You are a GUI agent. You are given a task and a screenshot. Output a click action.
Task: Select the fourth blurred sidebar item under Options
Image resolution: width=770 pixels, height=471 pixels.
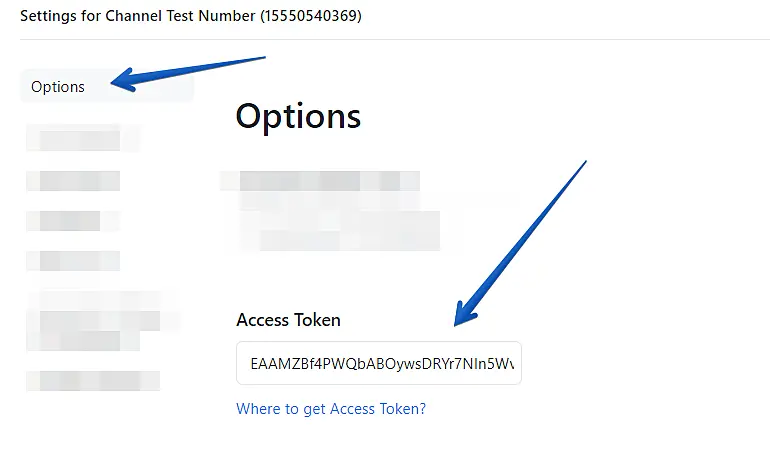72,261
